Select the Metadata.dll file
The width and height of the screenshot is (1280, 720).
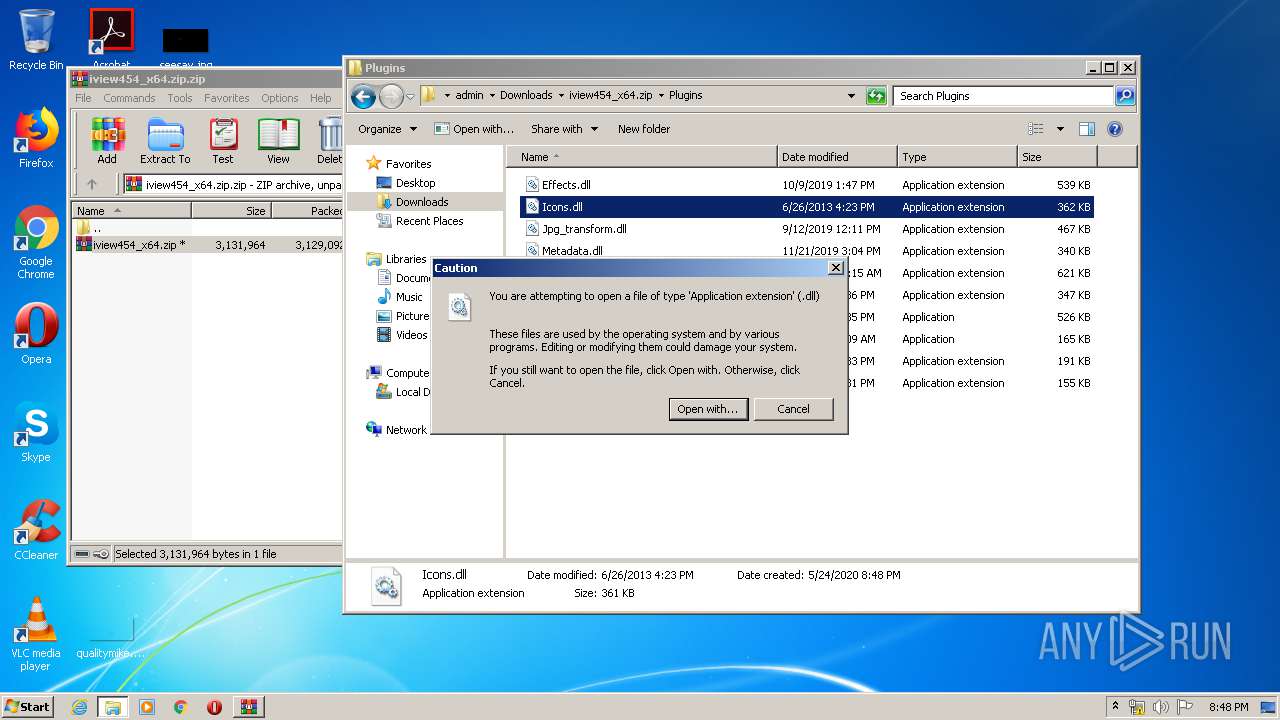coord(571,251)
